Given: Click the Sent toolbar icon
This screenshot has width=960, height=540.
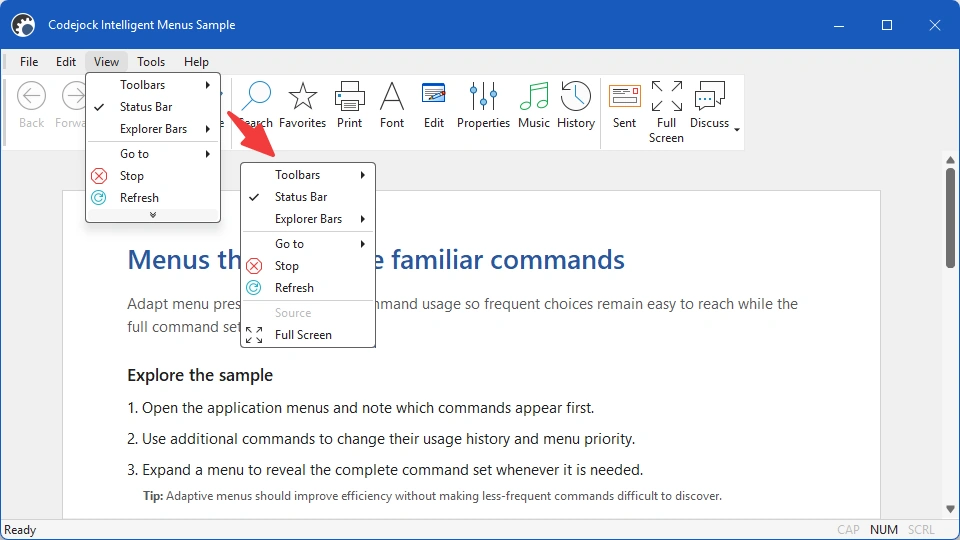Looking at the screenshot, I should pos(624,105).
